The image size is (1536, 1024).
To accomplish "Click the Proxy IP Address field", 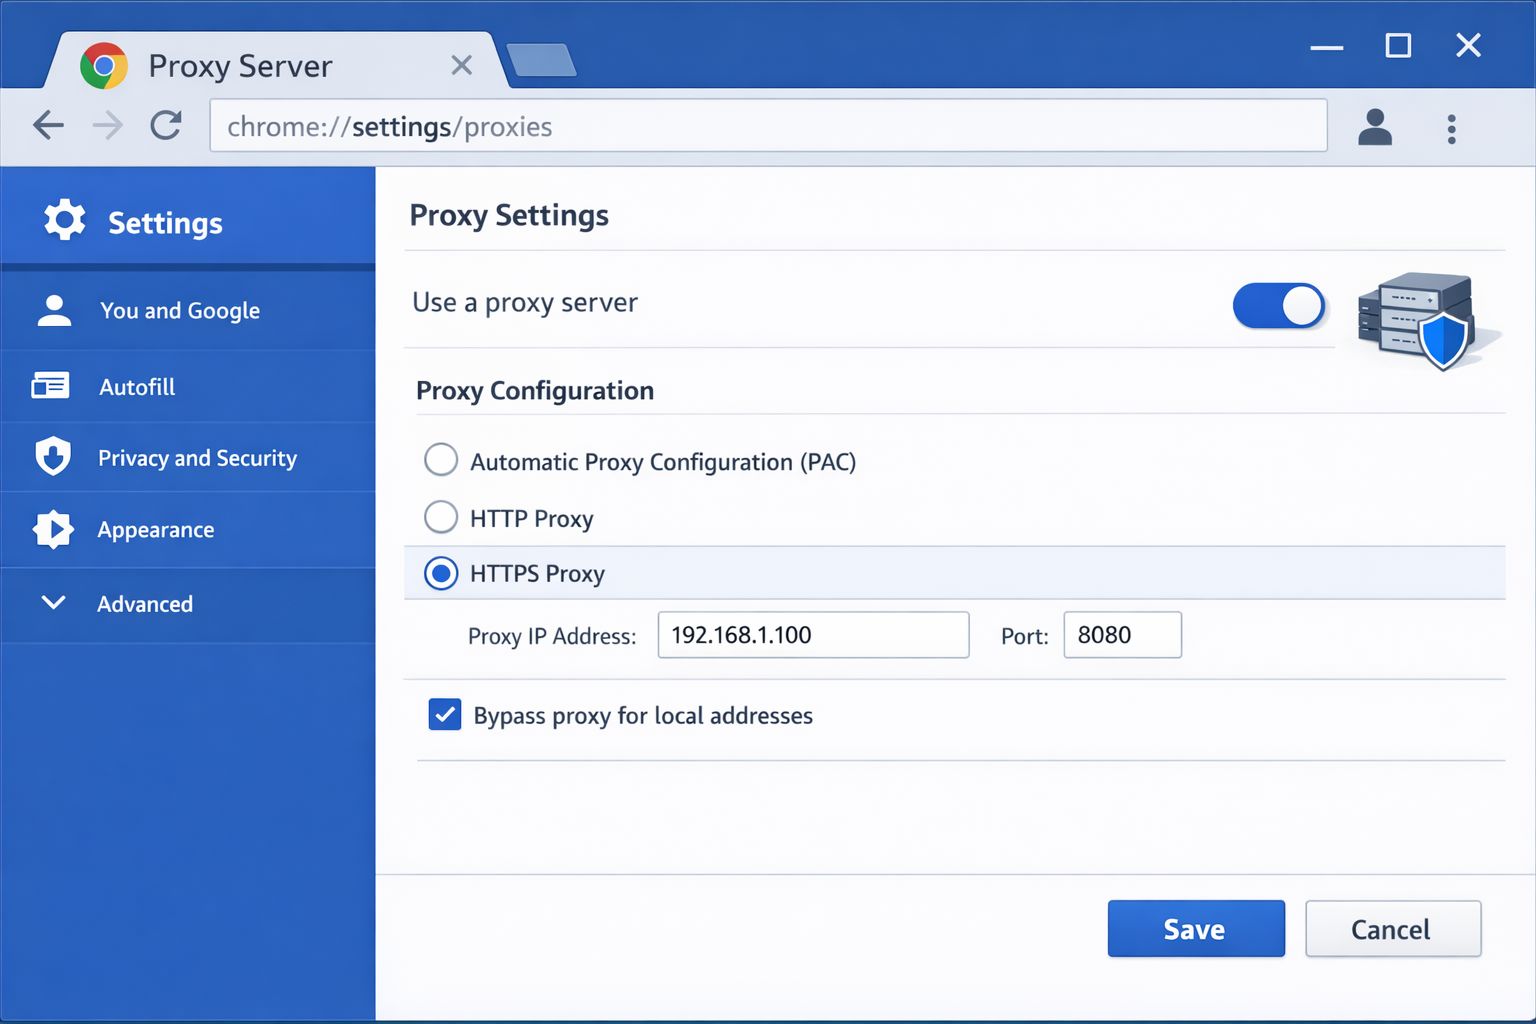I will [x=813, y=635].
